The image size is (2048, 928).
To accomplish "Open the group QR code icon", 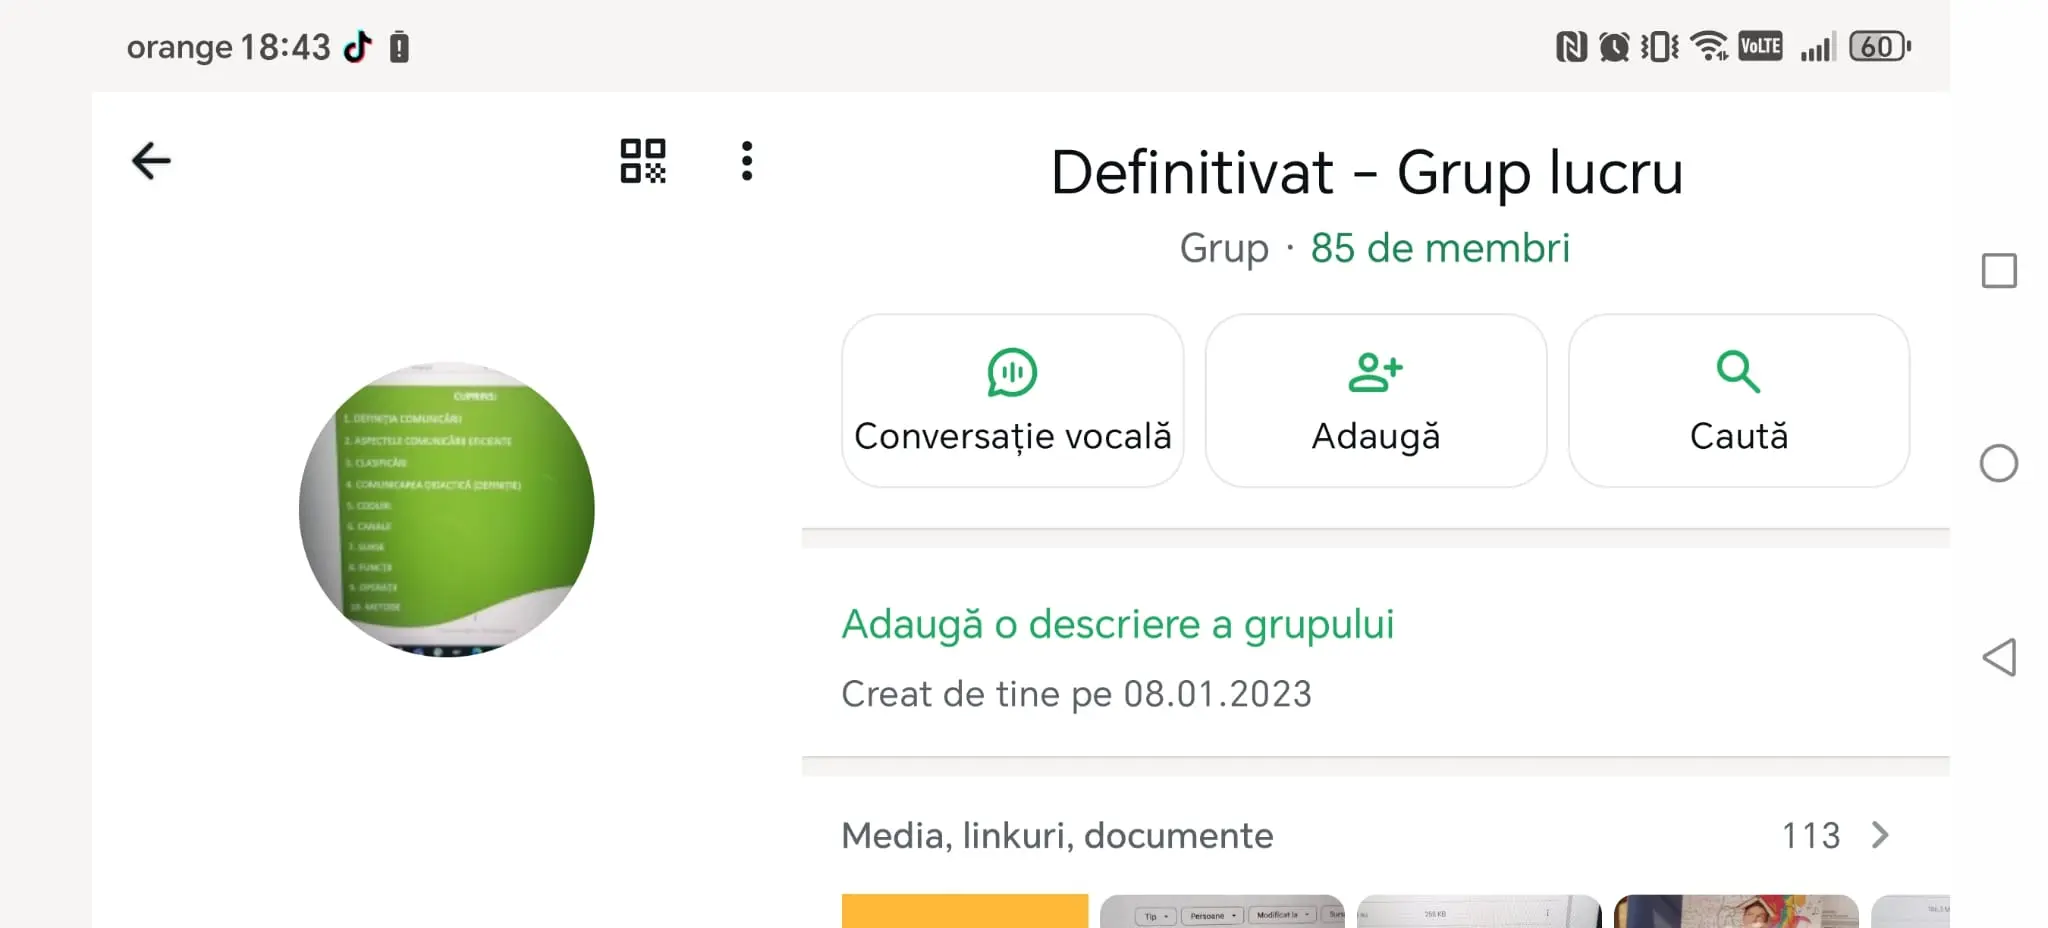I will [x=643, y=161].
